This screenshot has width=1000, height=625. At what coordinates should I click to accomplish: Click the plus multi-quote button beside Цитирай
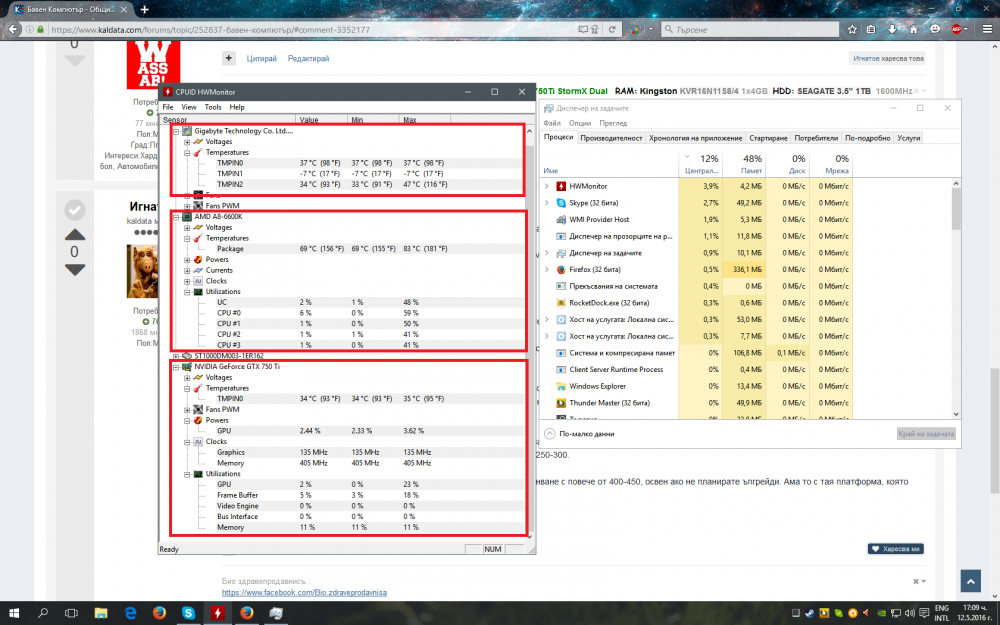click(x=229, y=58)
